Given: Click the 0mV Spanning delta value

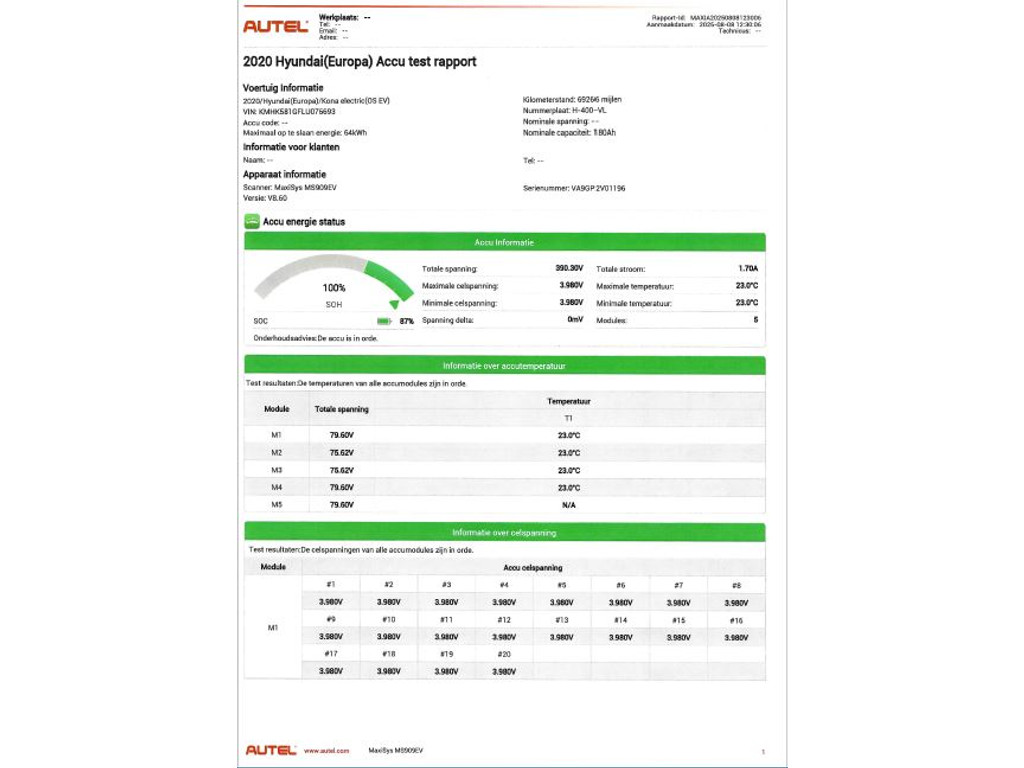Looking at the screenshot, I should (575, 319).
